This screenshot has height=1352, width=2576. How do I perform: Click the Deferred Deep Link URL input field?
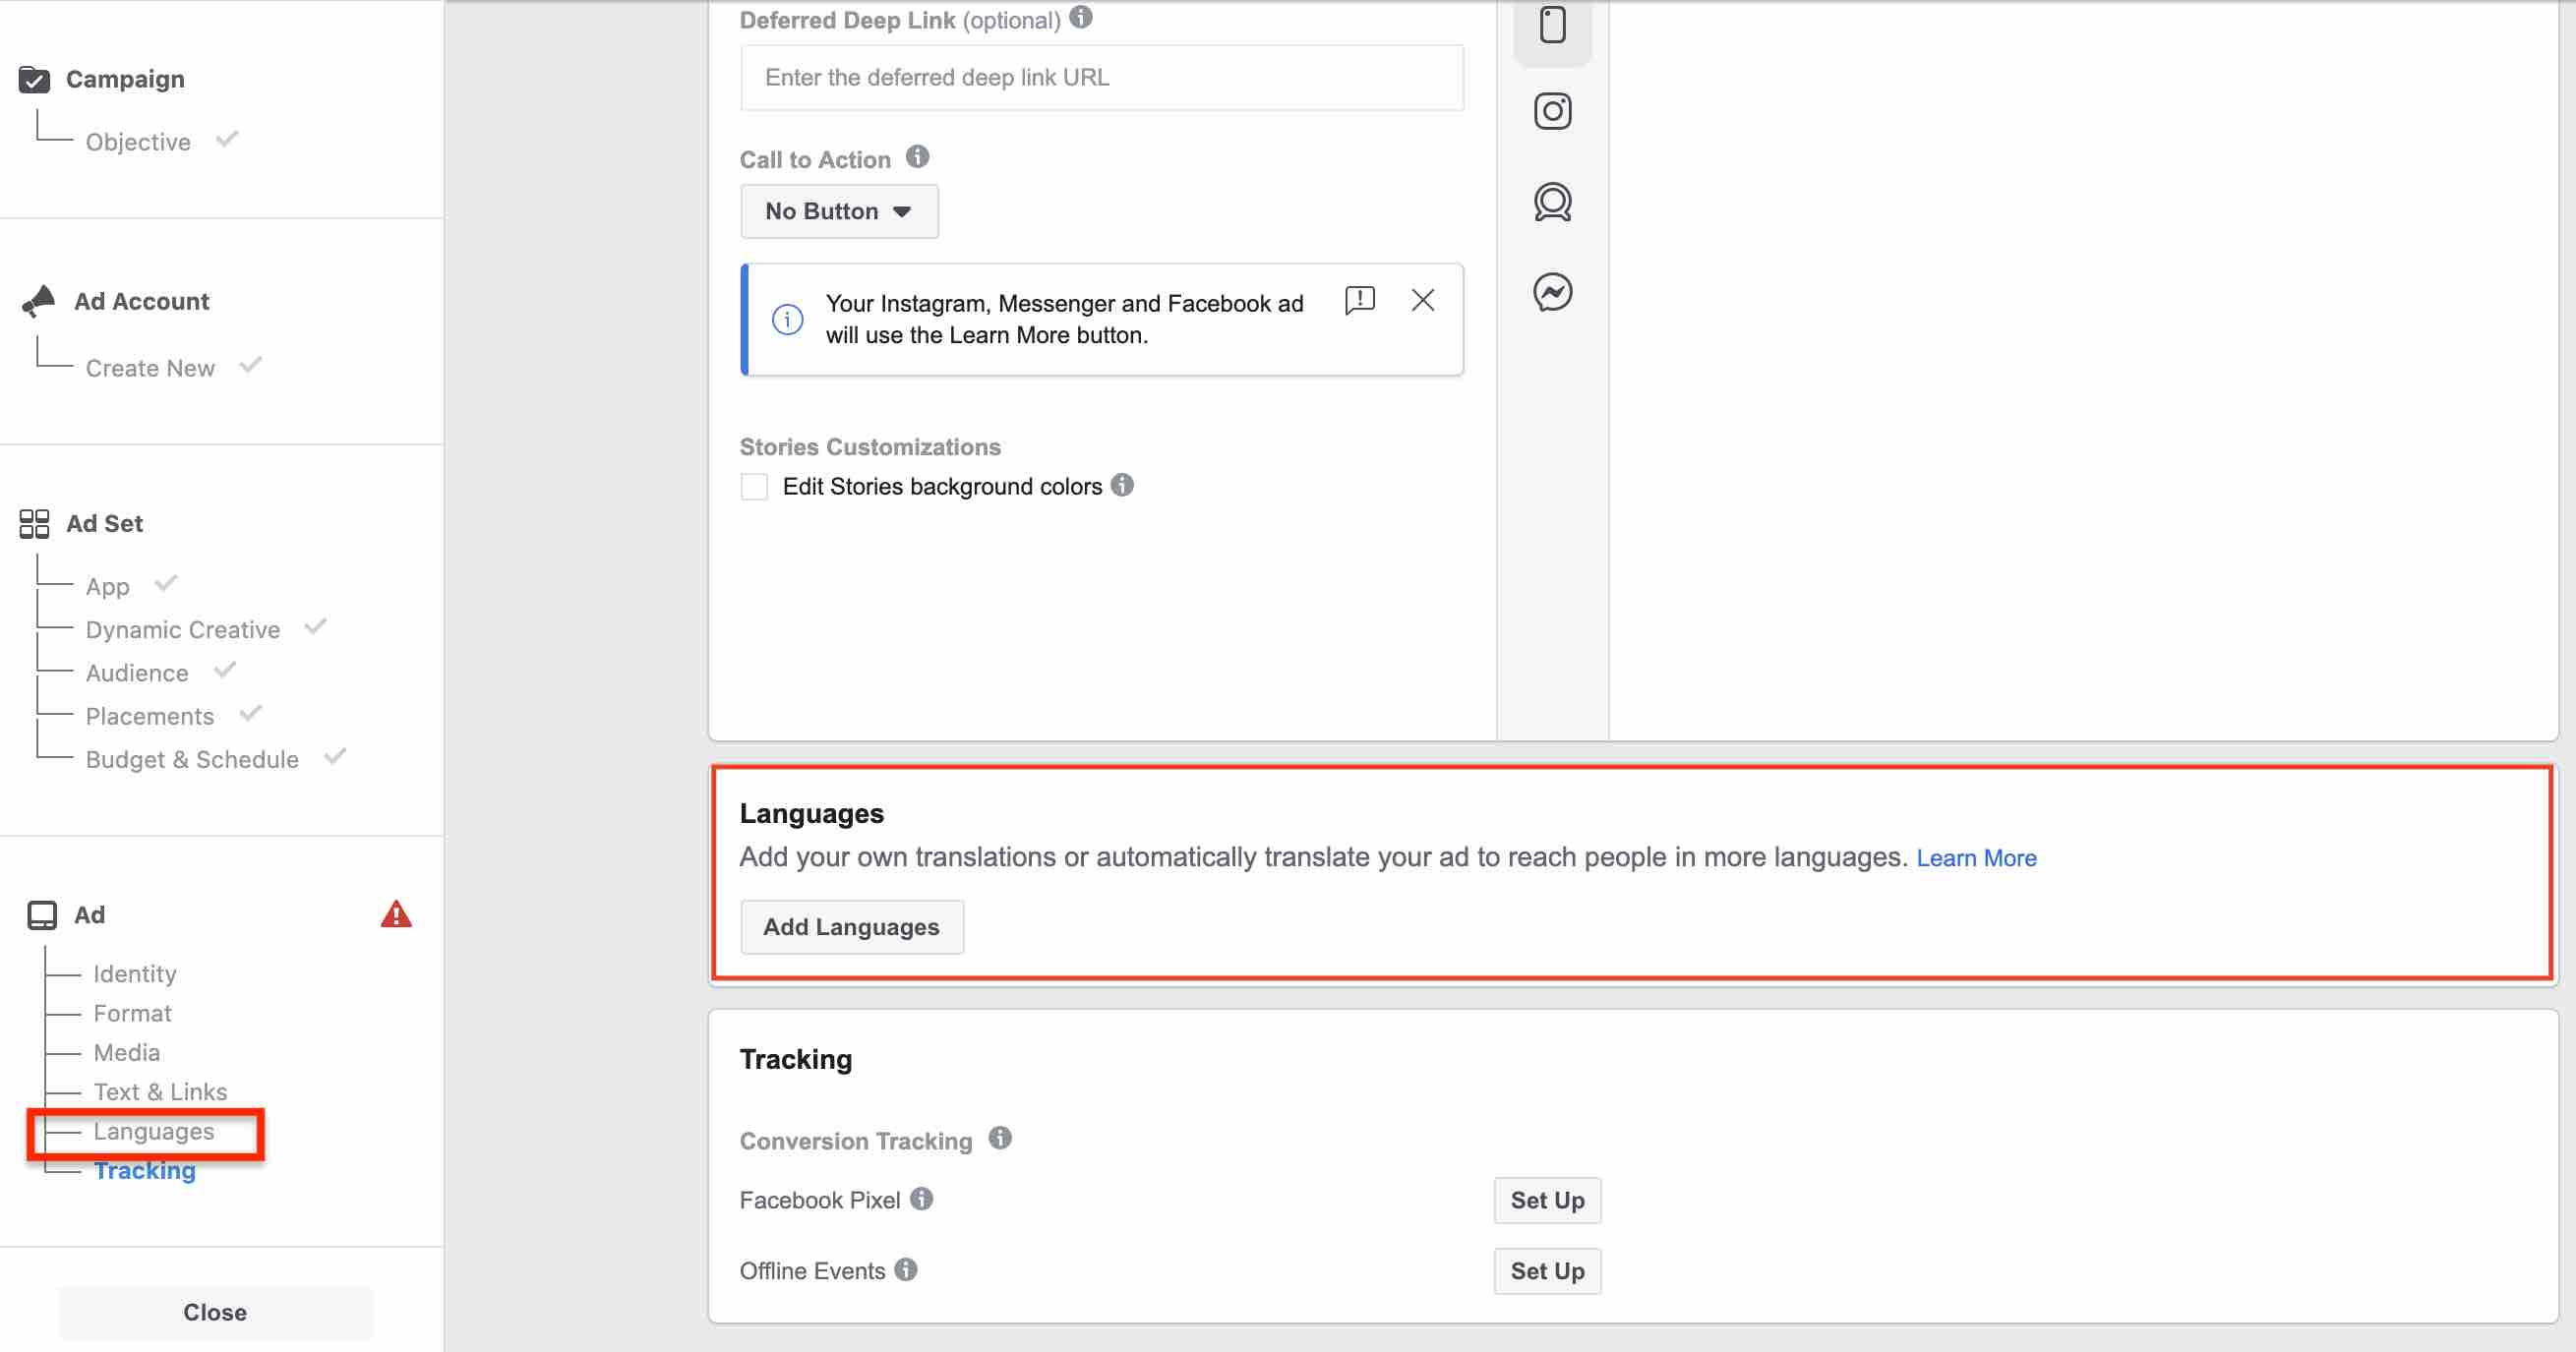(1103, 77)
